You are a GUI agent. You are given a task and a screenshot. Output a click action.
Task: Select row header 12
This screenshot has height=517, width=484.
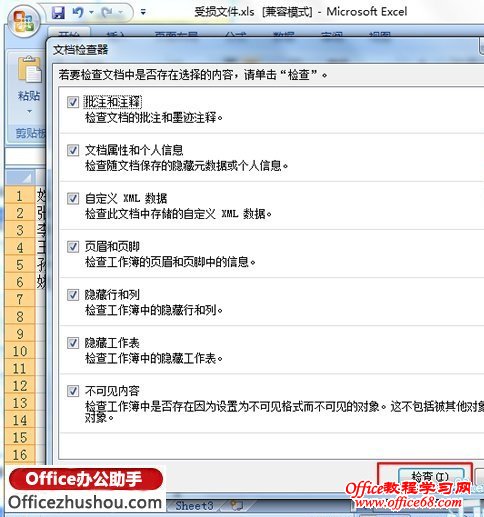[20, 386]
